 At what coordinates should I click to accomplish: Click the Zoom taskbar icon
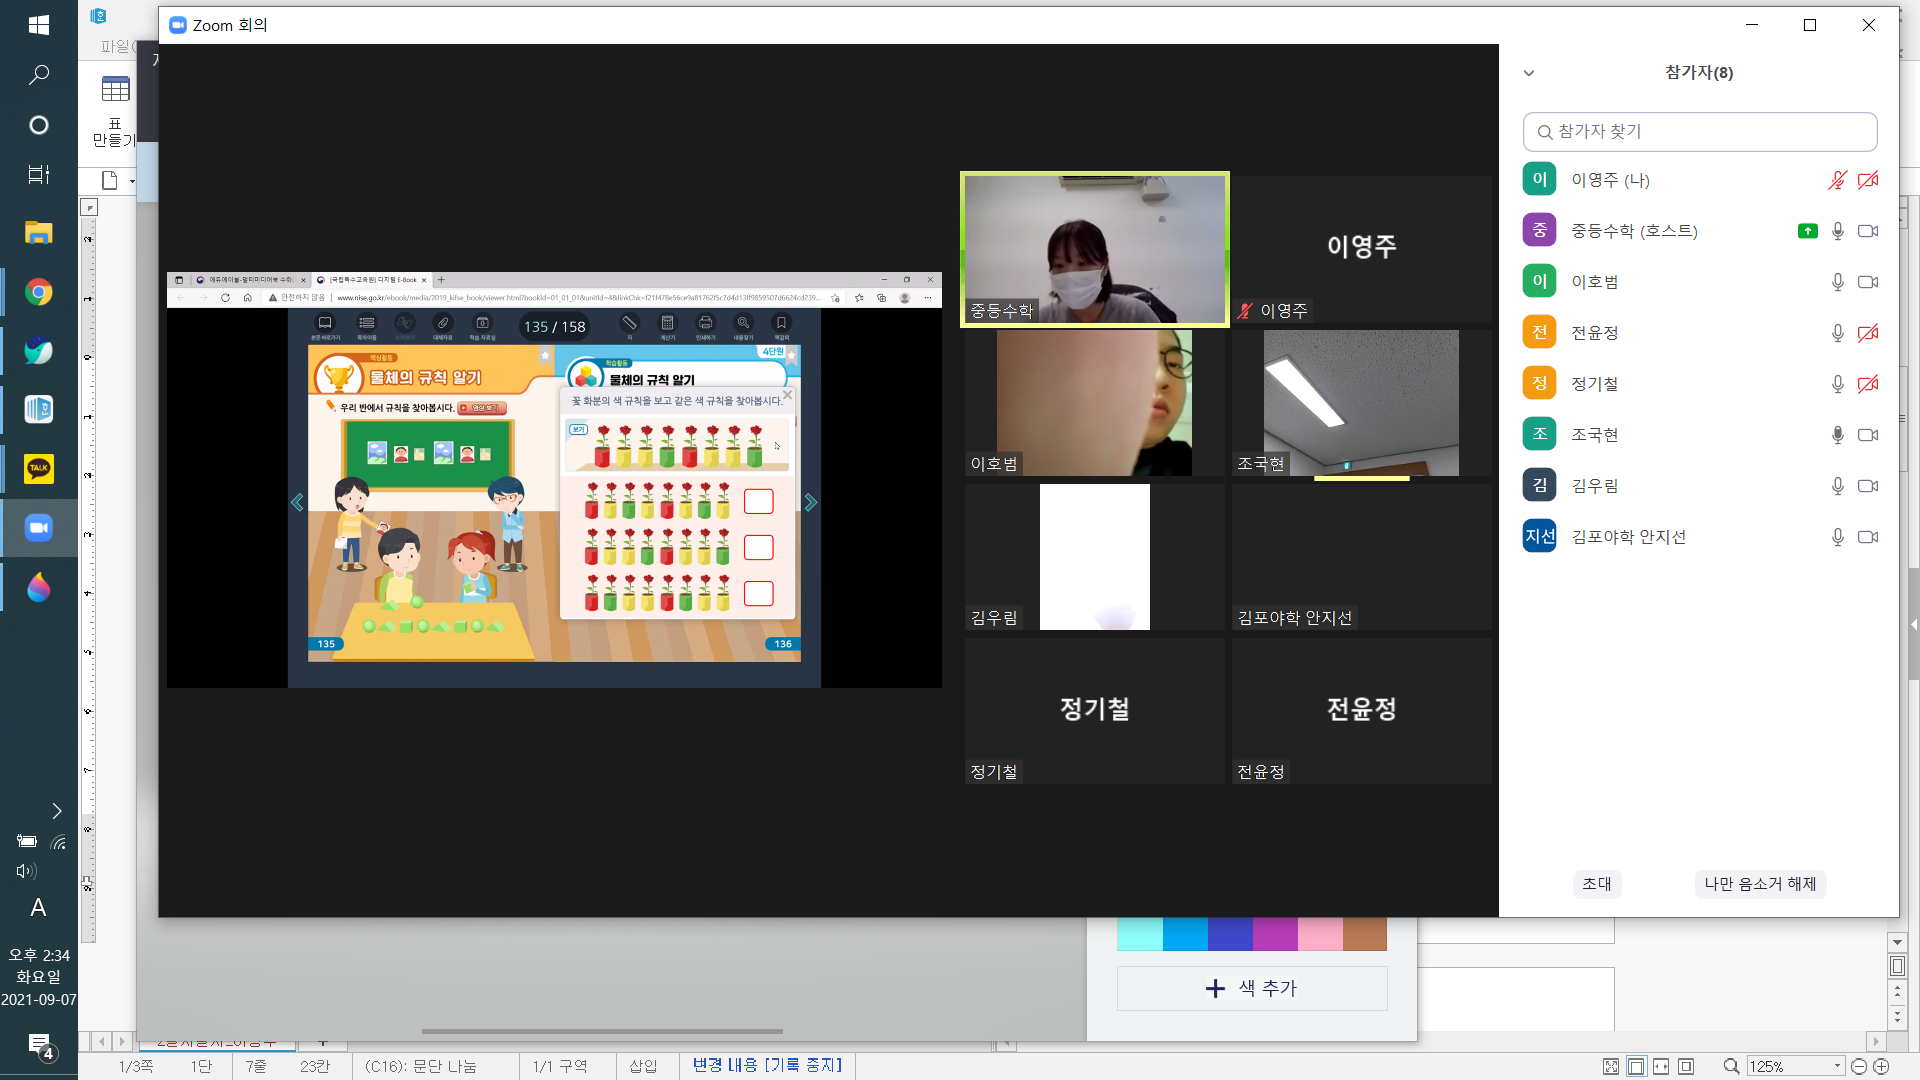click(x=39, y=528)
